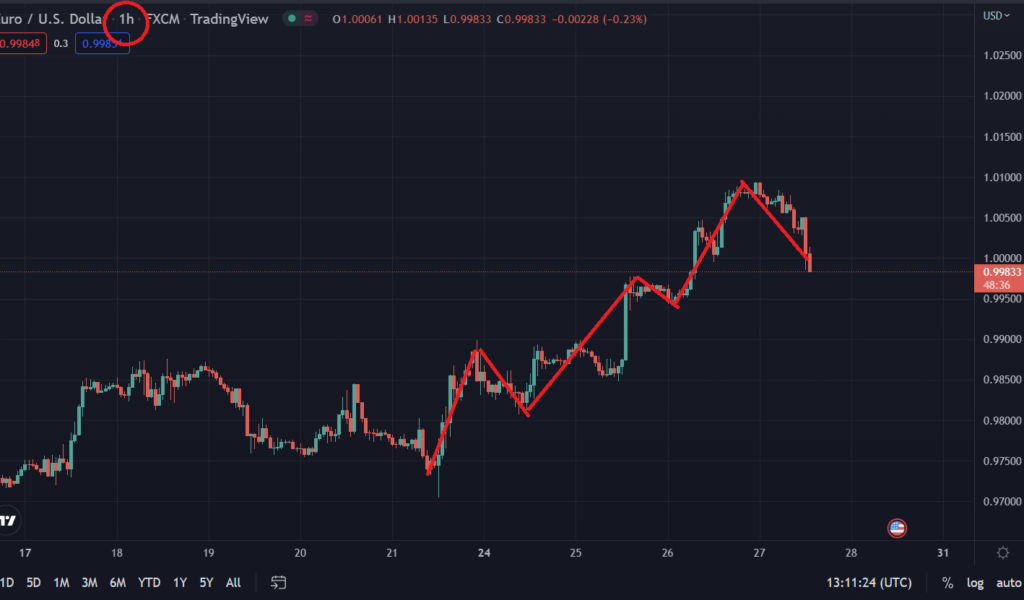The width and height of the screenshot is (1024, 600).
Task: Click the red bid price 0.99848 button
Action: click(23, 44)
